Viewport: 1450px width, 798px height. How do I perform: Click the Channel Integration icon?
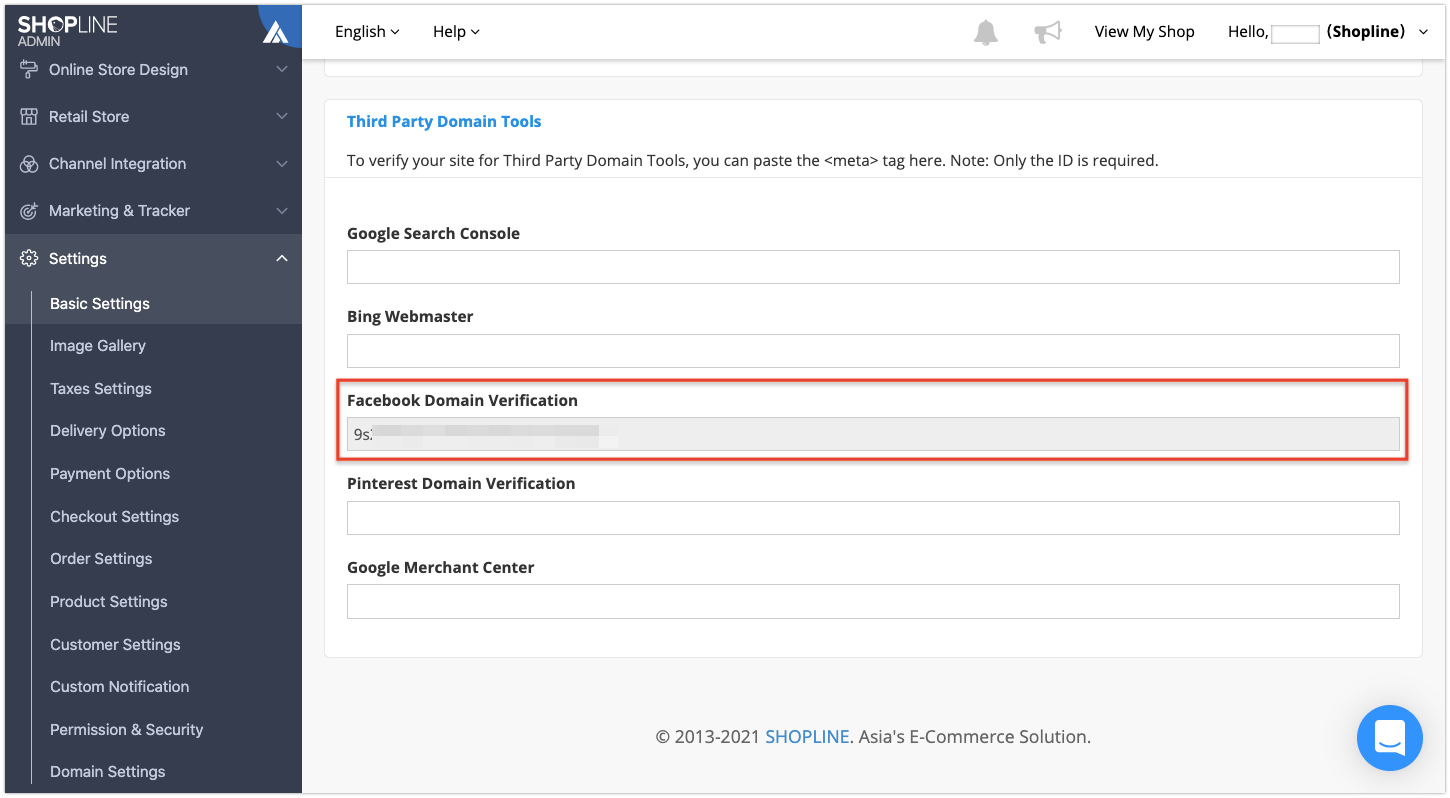29,163
